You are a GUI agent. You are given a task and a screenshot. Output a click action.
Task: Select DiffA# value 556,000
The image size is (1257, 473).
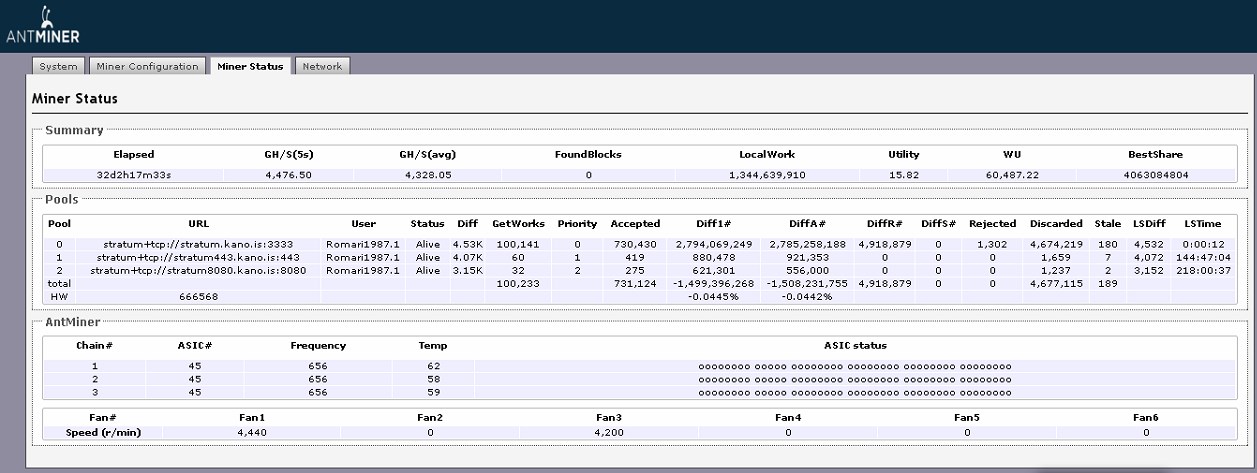click(x=808, y=270)
